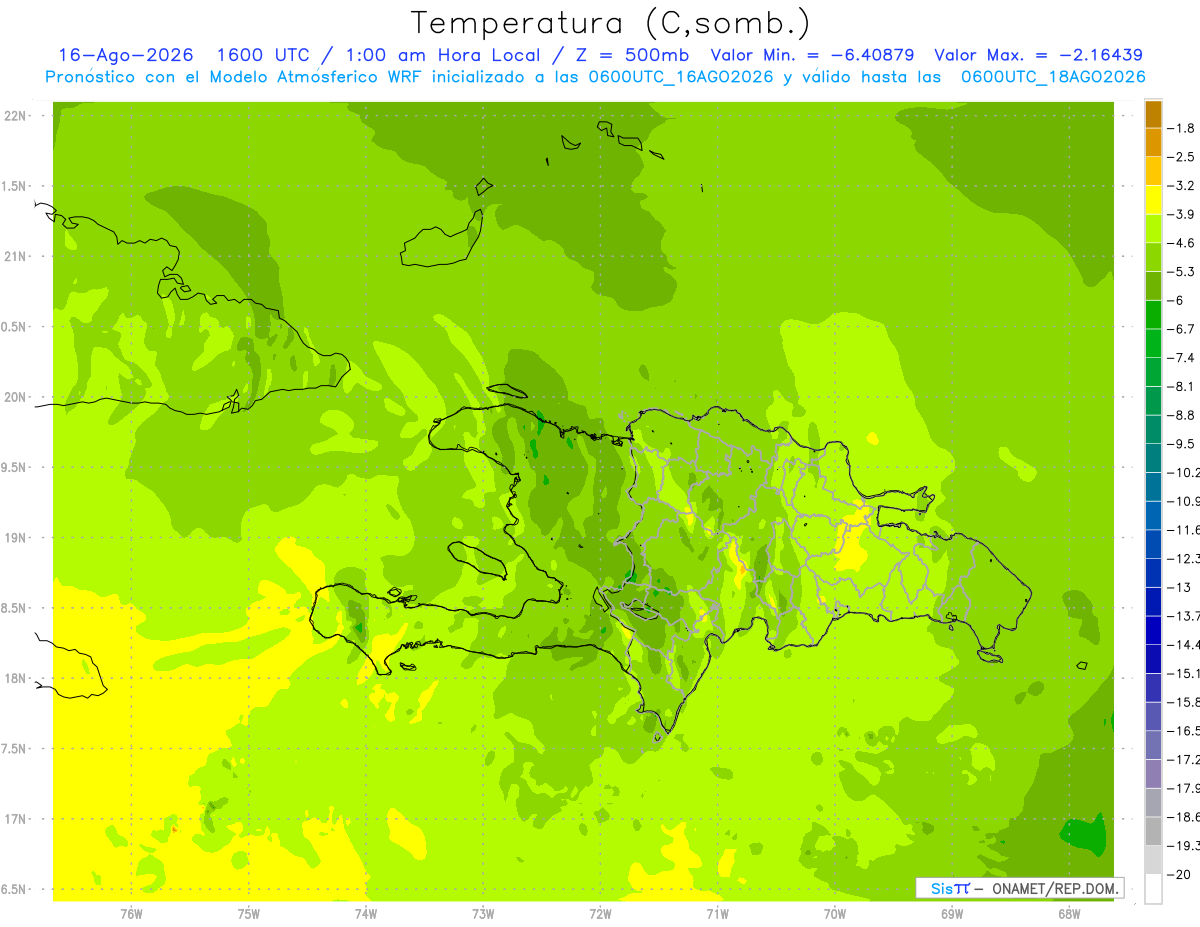1200x927 pixels.
Task: Click the "-8.1" legend value
Action: pyautogui.click(x=1183, y=386)
